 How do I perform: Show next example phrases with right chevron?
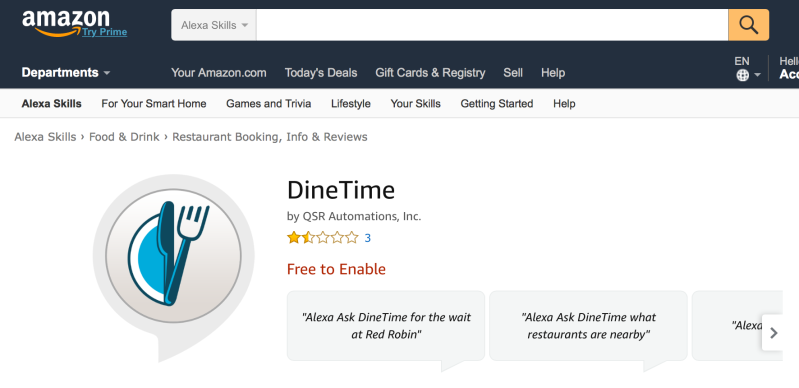point(773,333)
